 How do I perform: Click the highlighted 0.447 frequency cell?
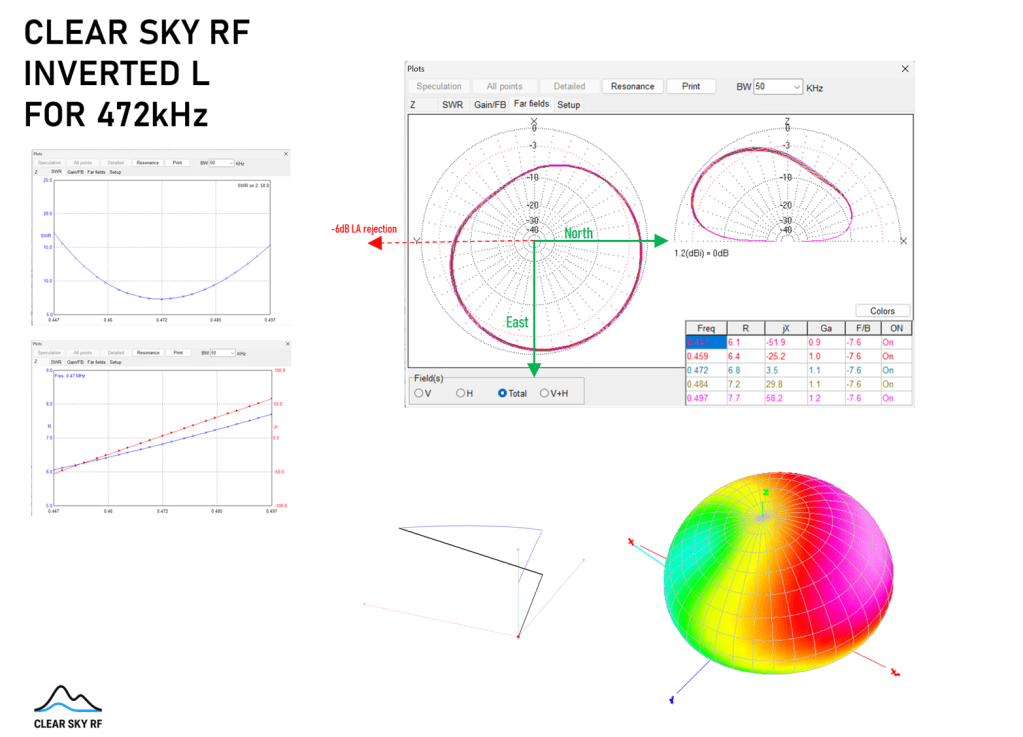[x=706, y=342]
